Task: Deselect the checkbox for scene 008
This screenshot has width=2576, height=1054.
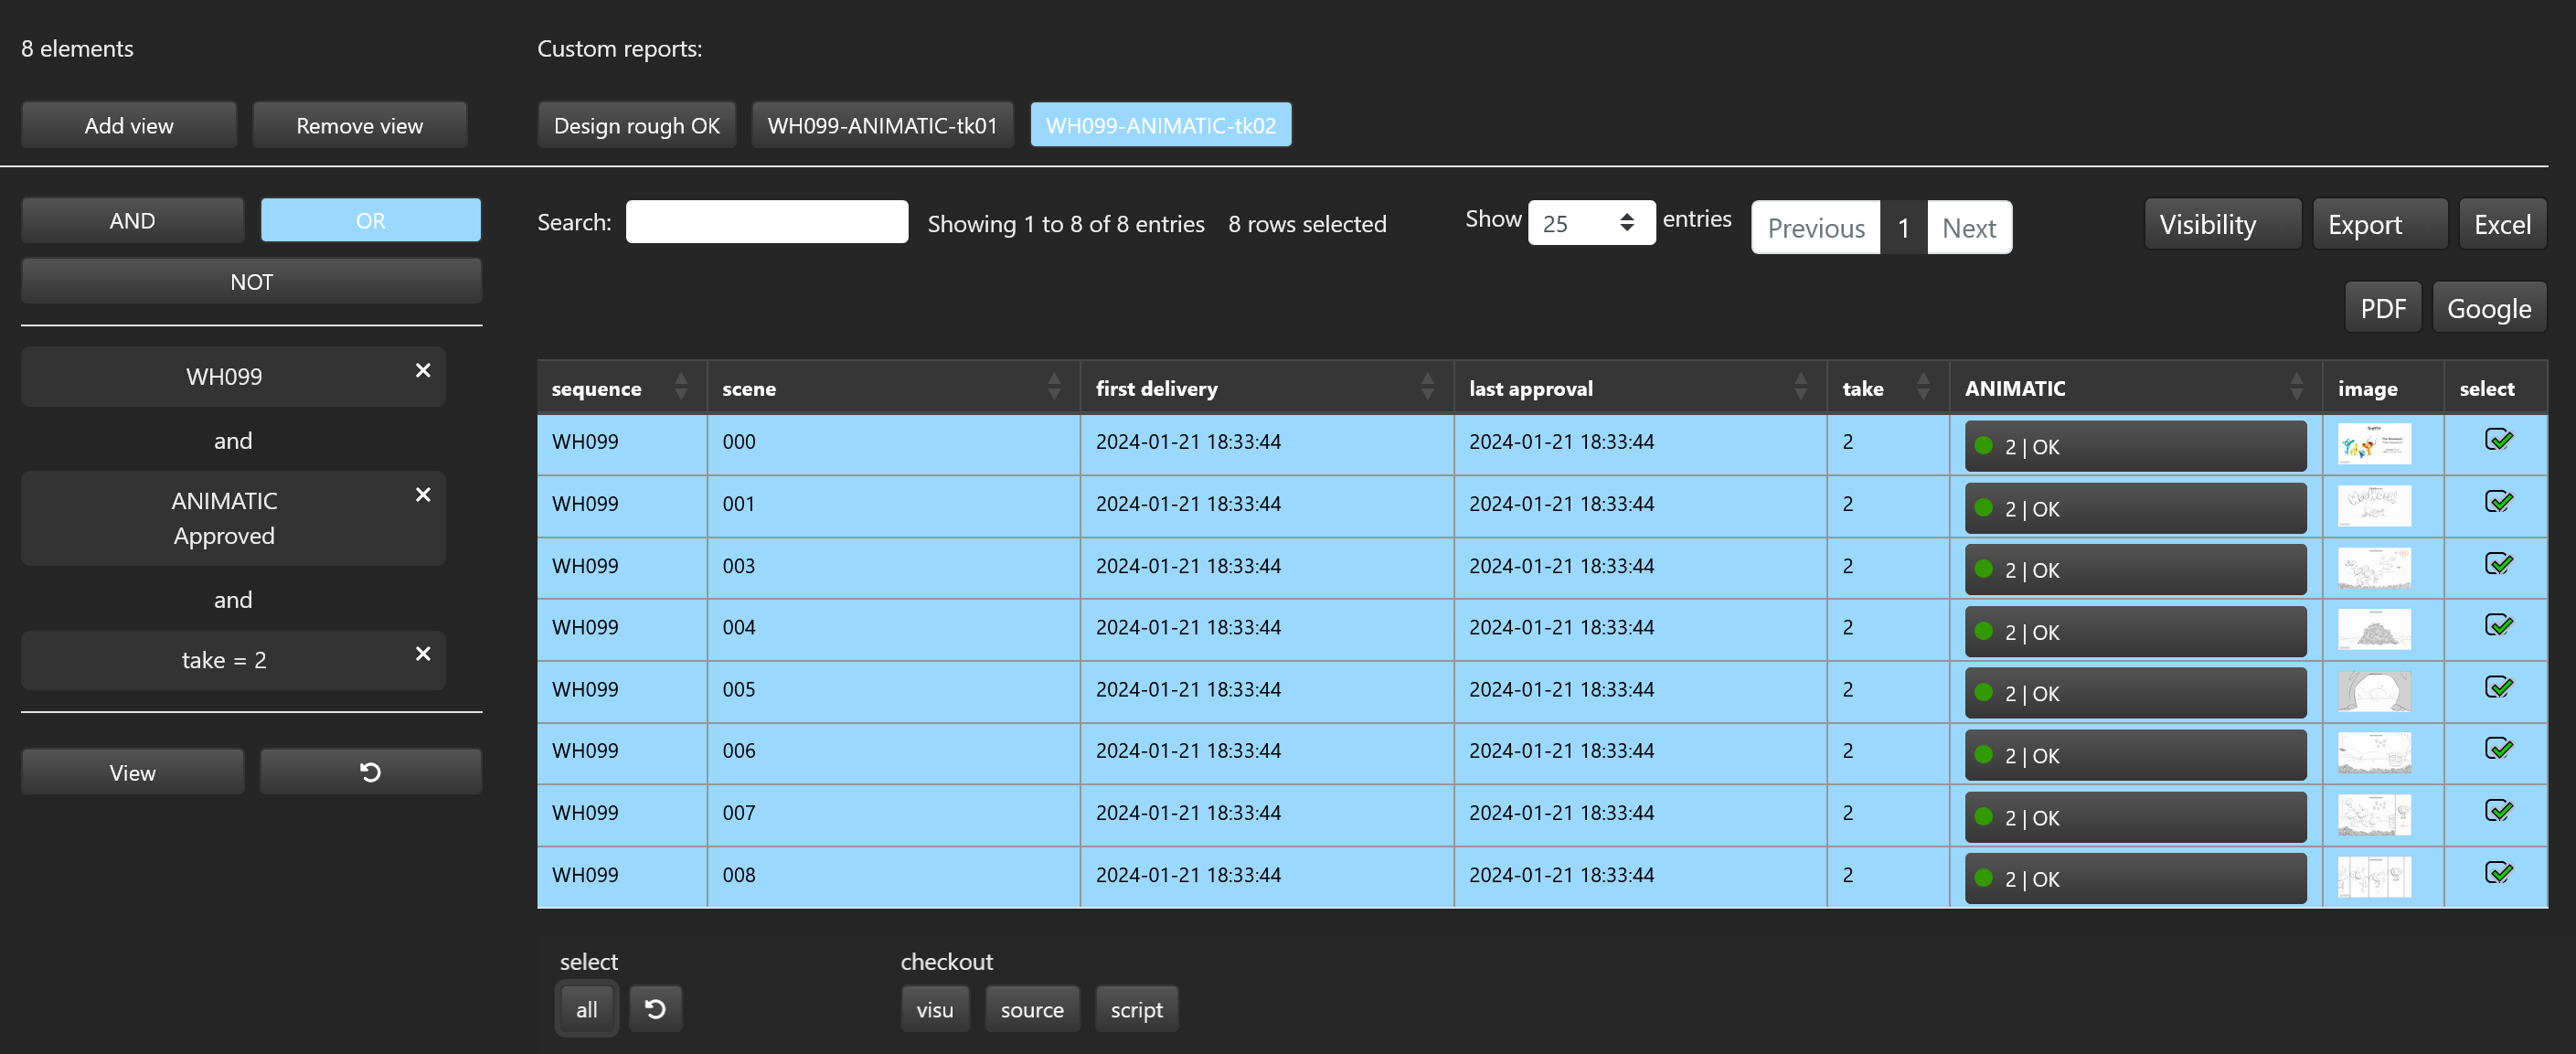Action: pyautogui.click(x=2498, y=872)
